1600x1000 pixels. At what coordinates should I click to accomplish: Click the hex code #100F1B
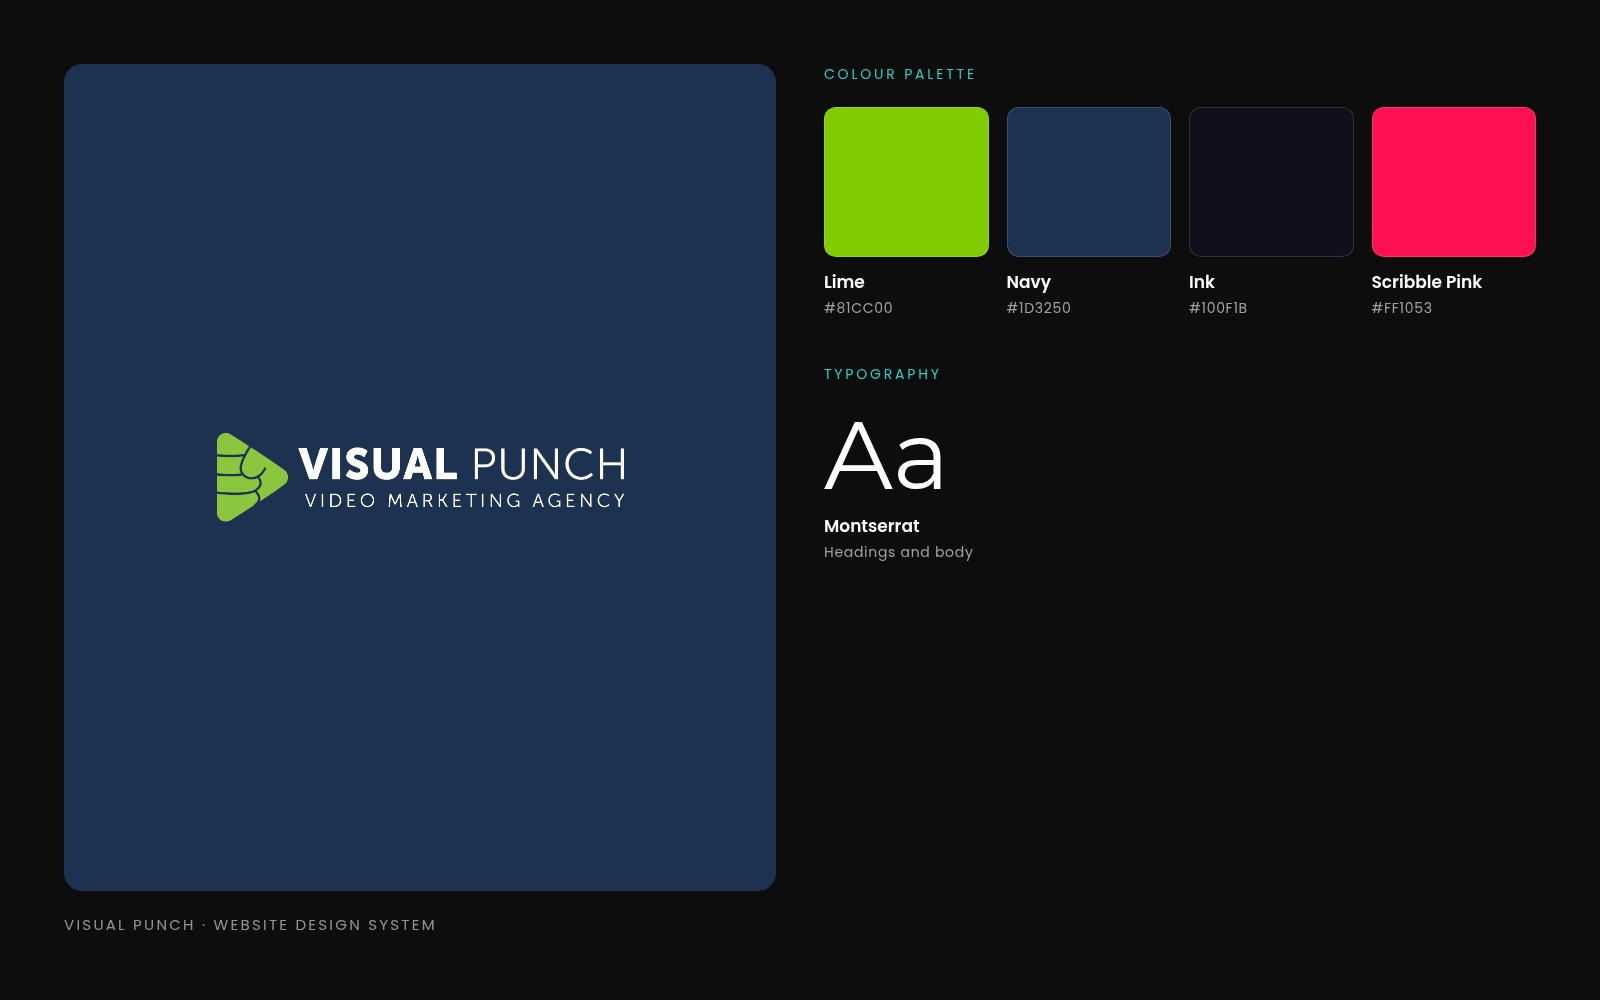(x=1218, y=308)
